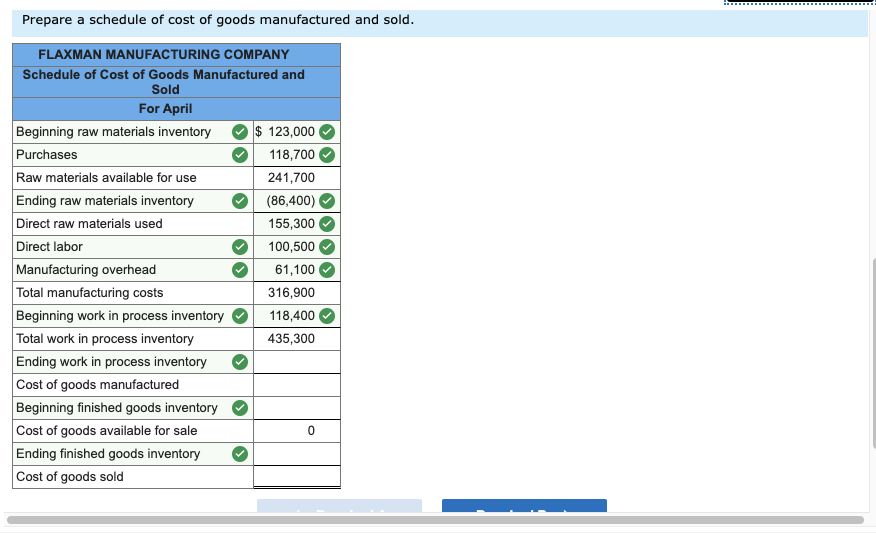This screenshot has width=876, height=535.
Task: Select the Manufacturing overhead label cell
Action: pos(133,270)
